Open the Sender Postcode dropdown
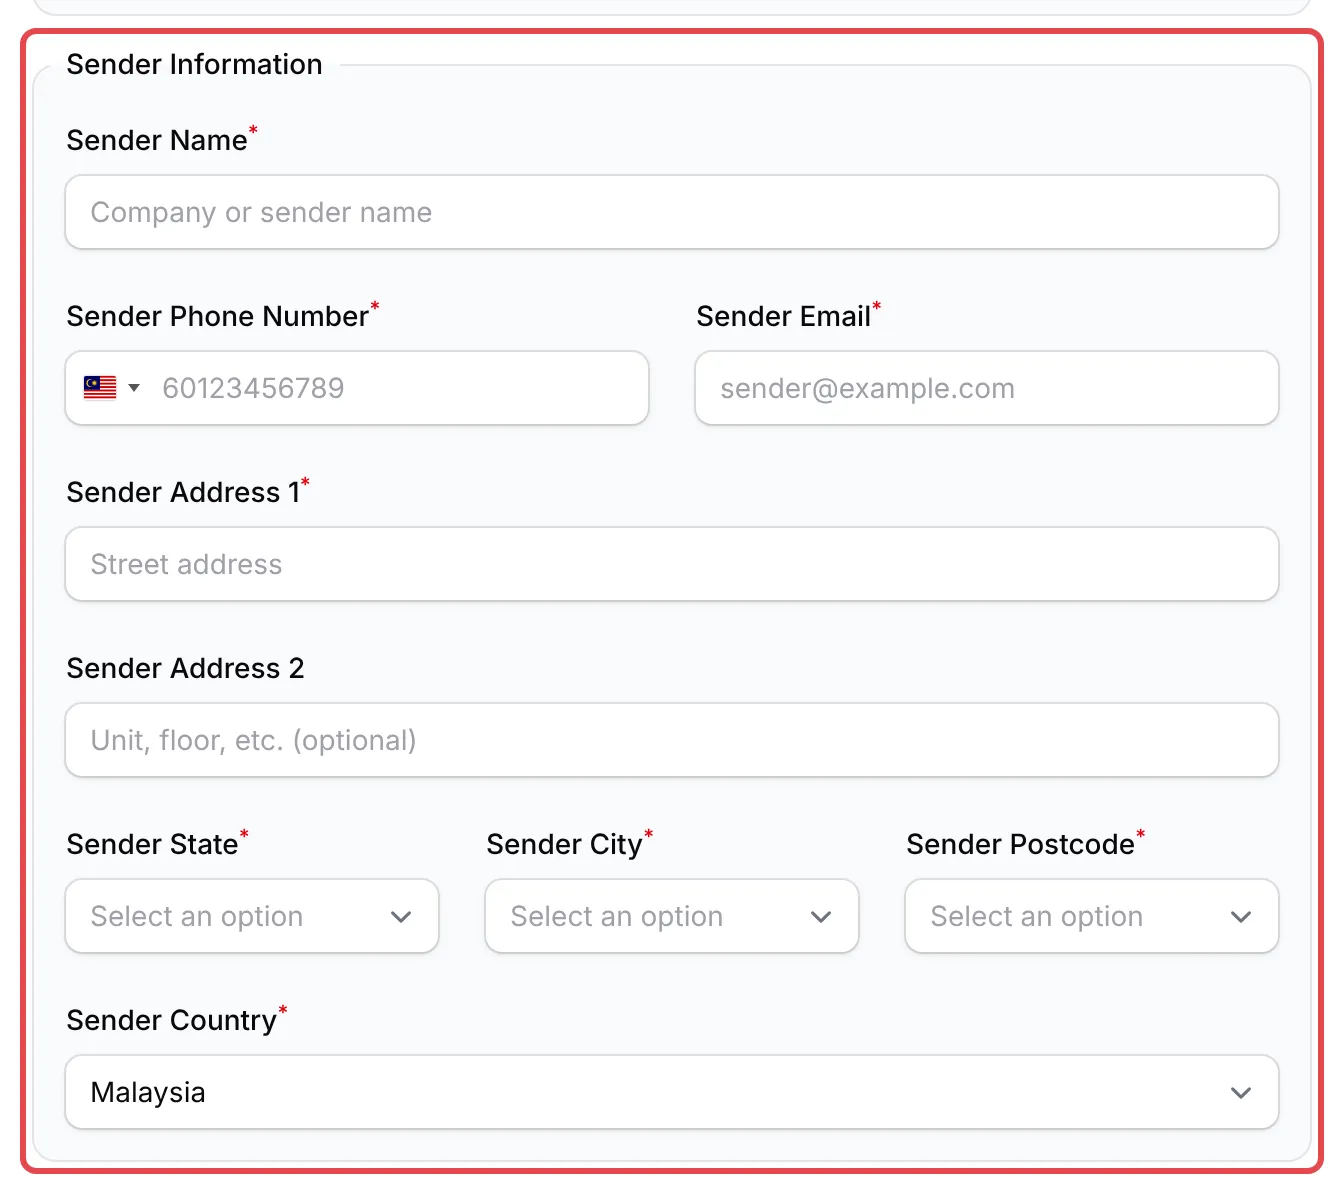Viewport: 1344px width, 1202px height. [1092, 916]
